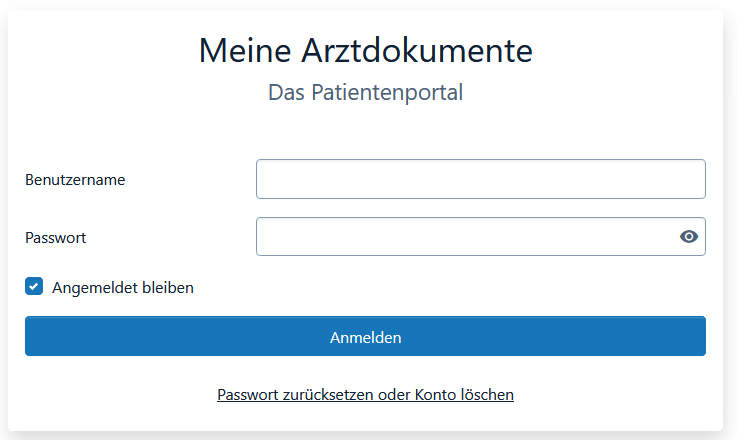Open Passwort zurücksetzen oder Konto löschen link
Viewport: 737px width, 440px height.
(x=365, y=395)
